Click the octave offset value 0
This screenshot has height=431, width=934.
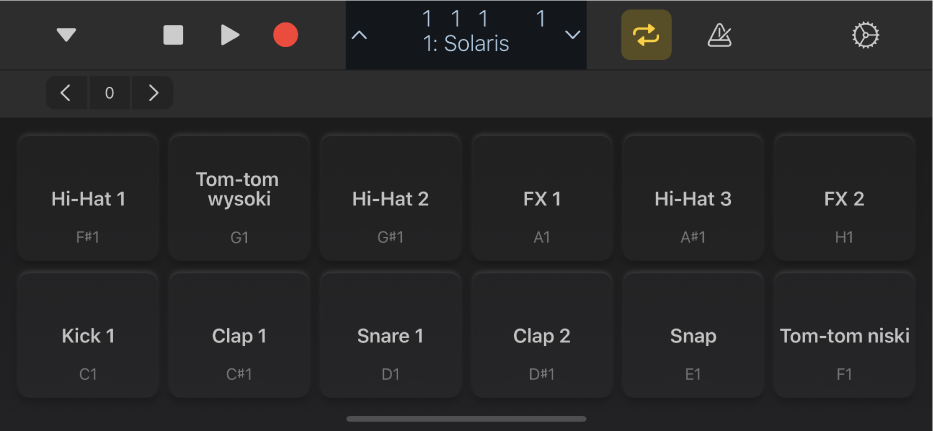click(109, 93)
